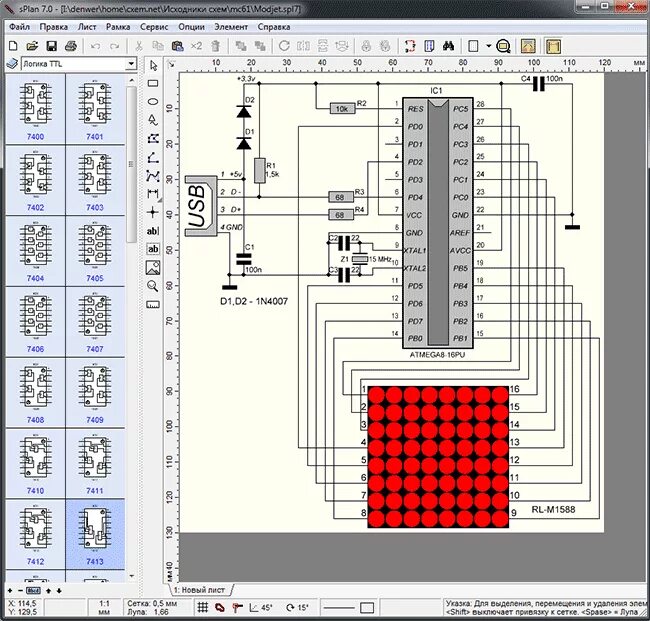Duplicate selection with the x2 icon
650x621 pixels.
point(196,46)
